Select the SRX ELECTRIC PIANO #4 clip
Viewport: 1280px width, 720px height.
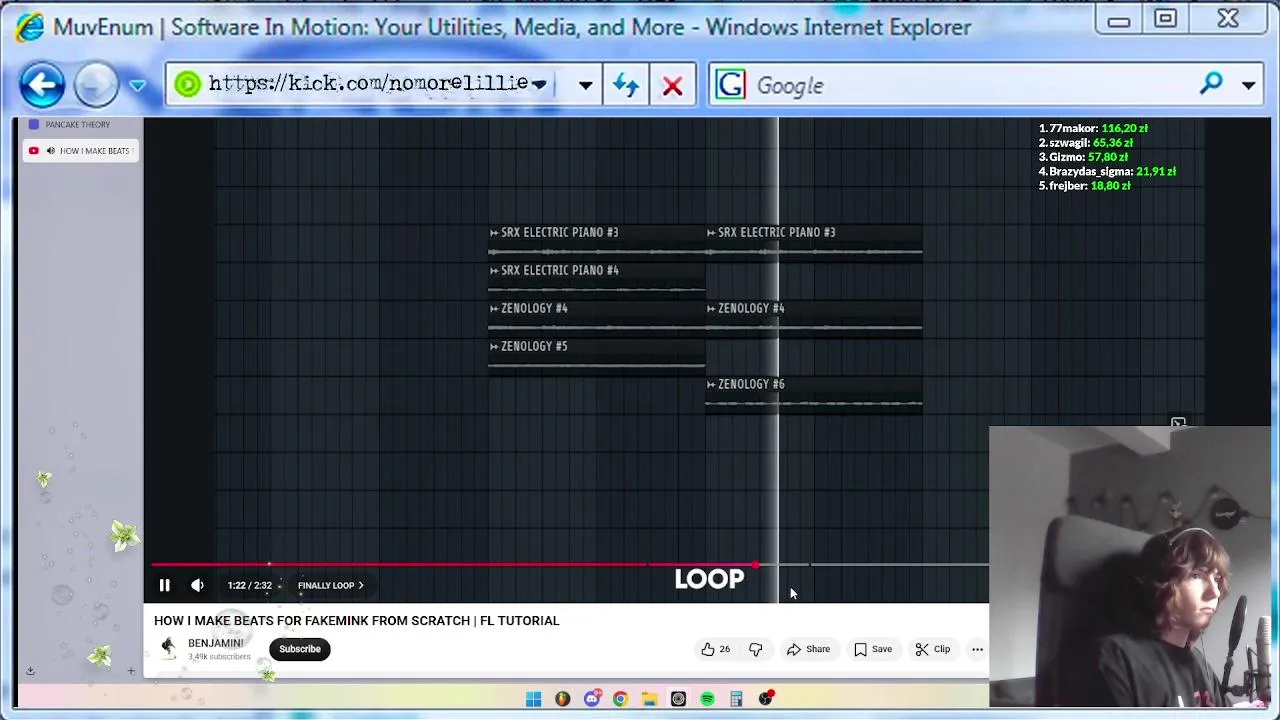pos(597,279)
